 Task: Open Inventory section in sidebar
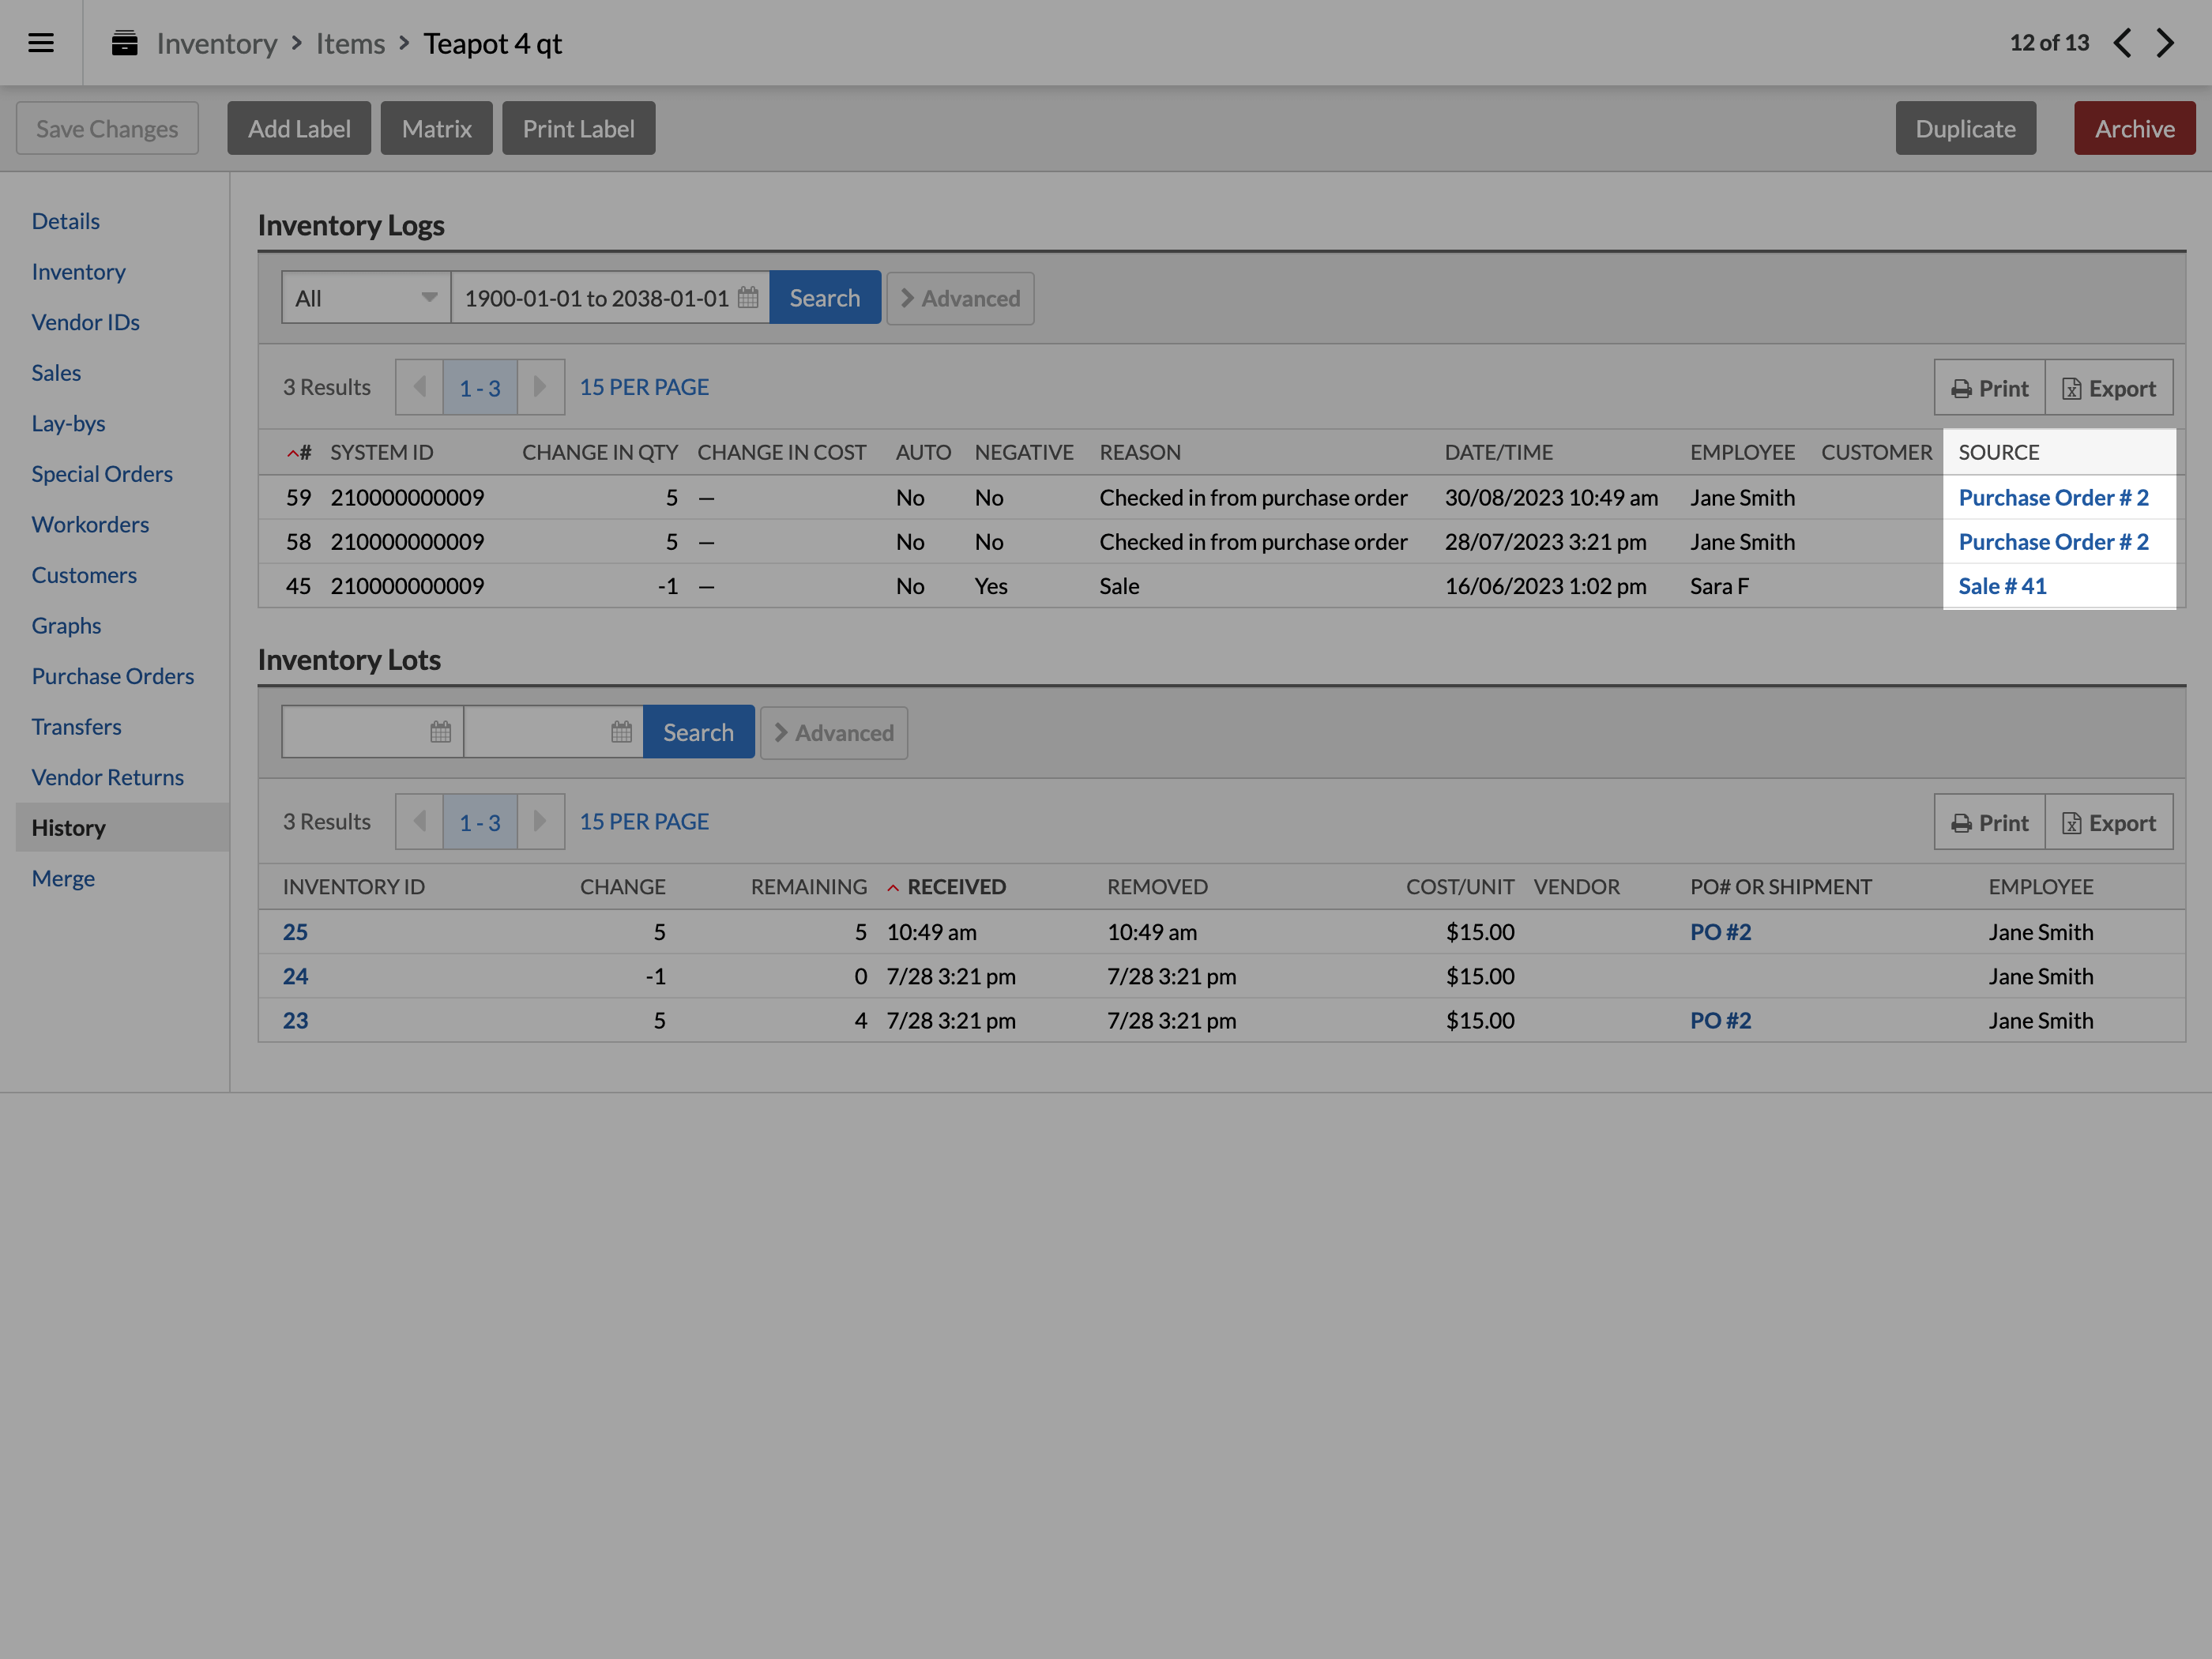coord(79,272)
